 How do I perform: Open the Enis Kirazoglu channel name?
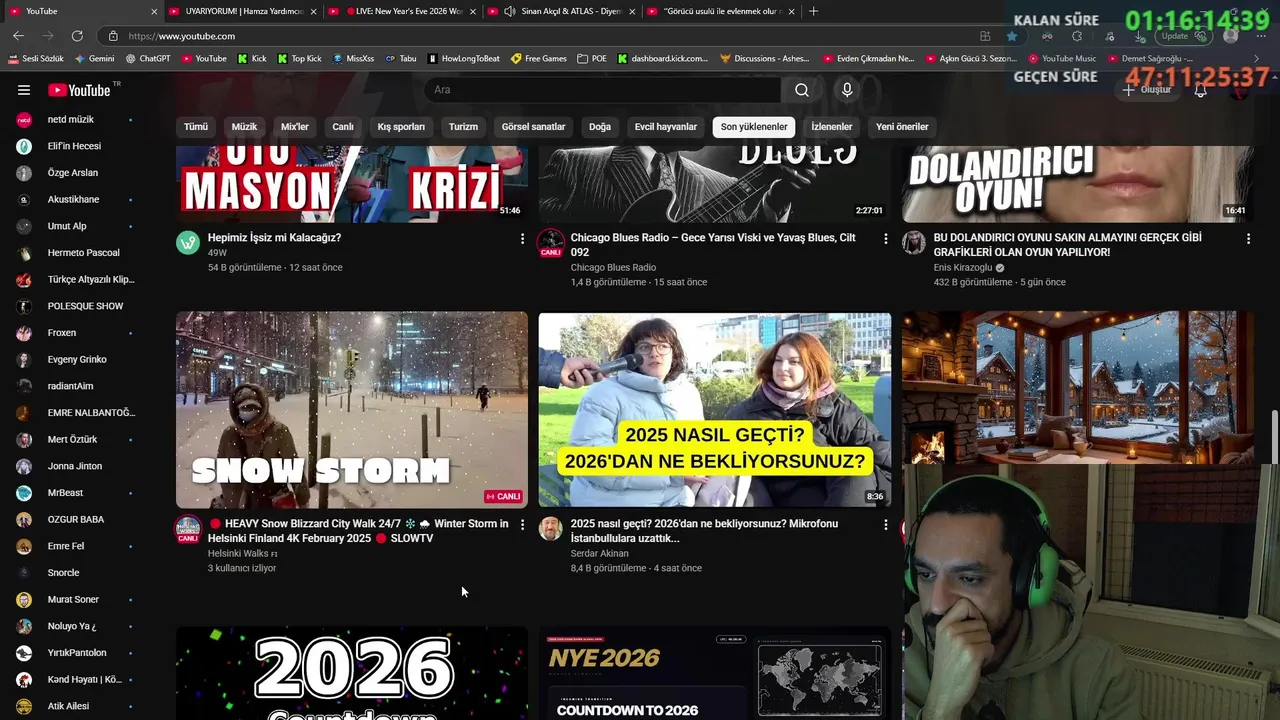963,268
